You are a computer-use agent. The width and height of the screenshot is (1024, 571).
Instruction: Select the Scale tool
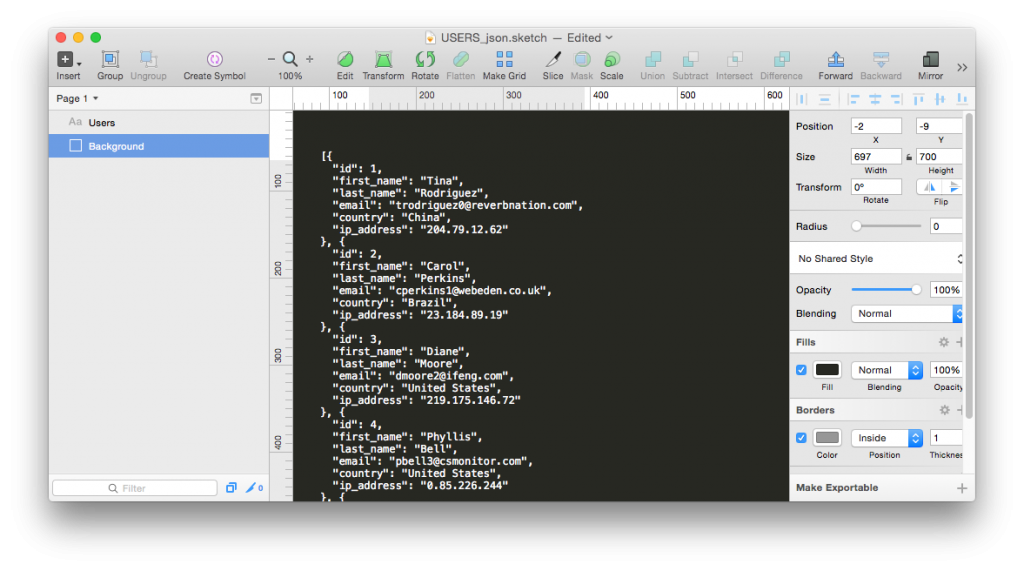tap(612, 59)
